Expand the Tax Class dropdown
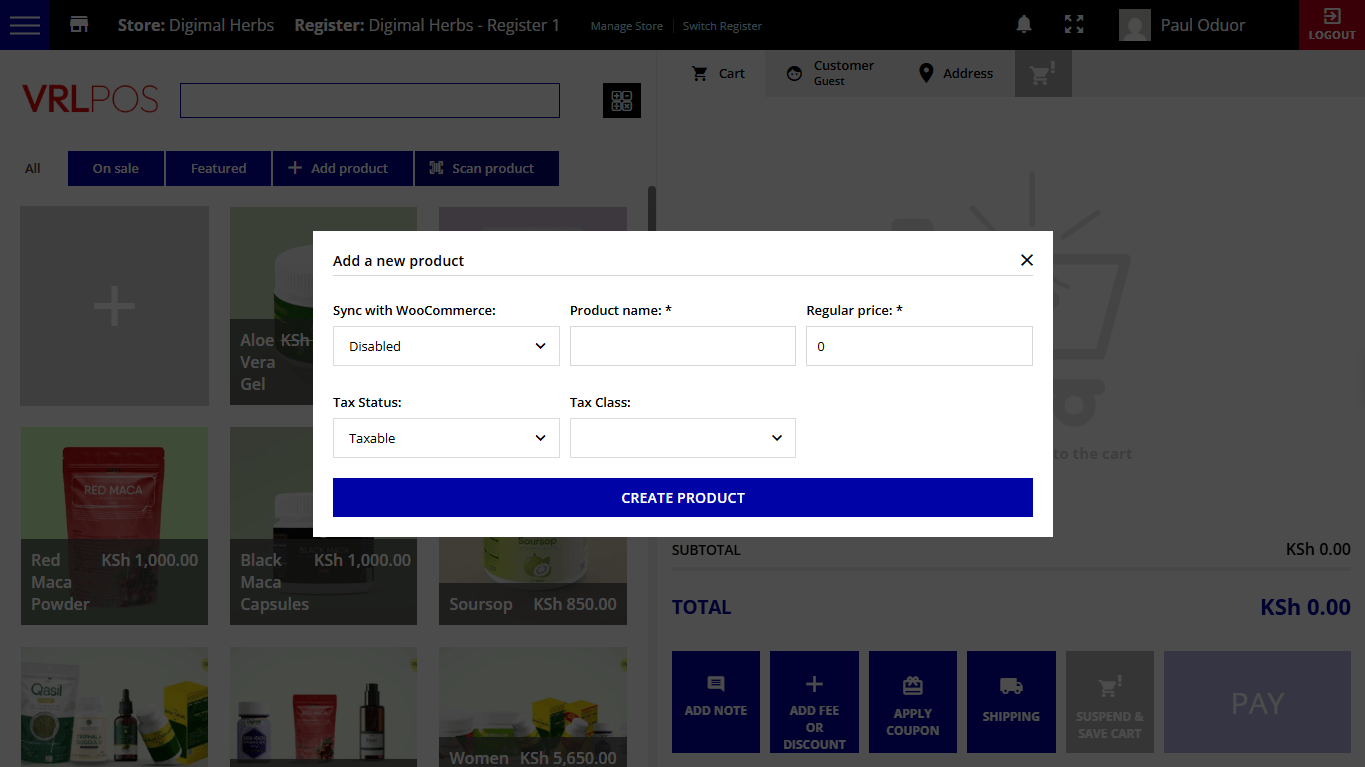1365x767 pixels. 682,438
